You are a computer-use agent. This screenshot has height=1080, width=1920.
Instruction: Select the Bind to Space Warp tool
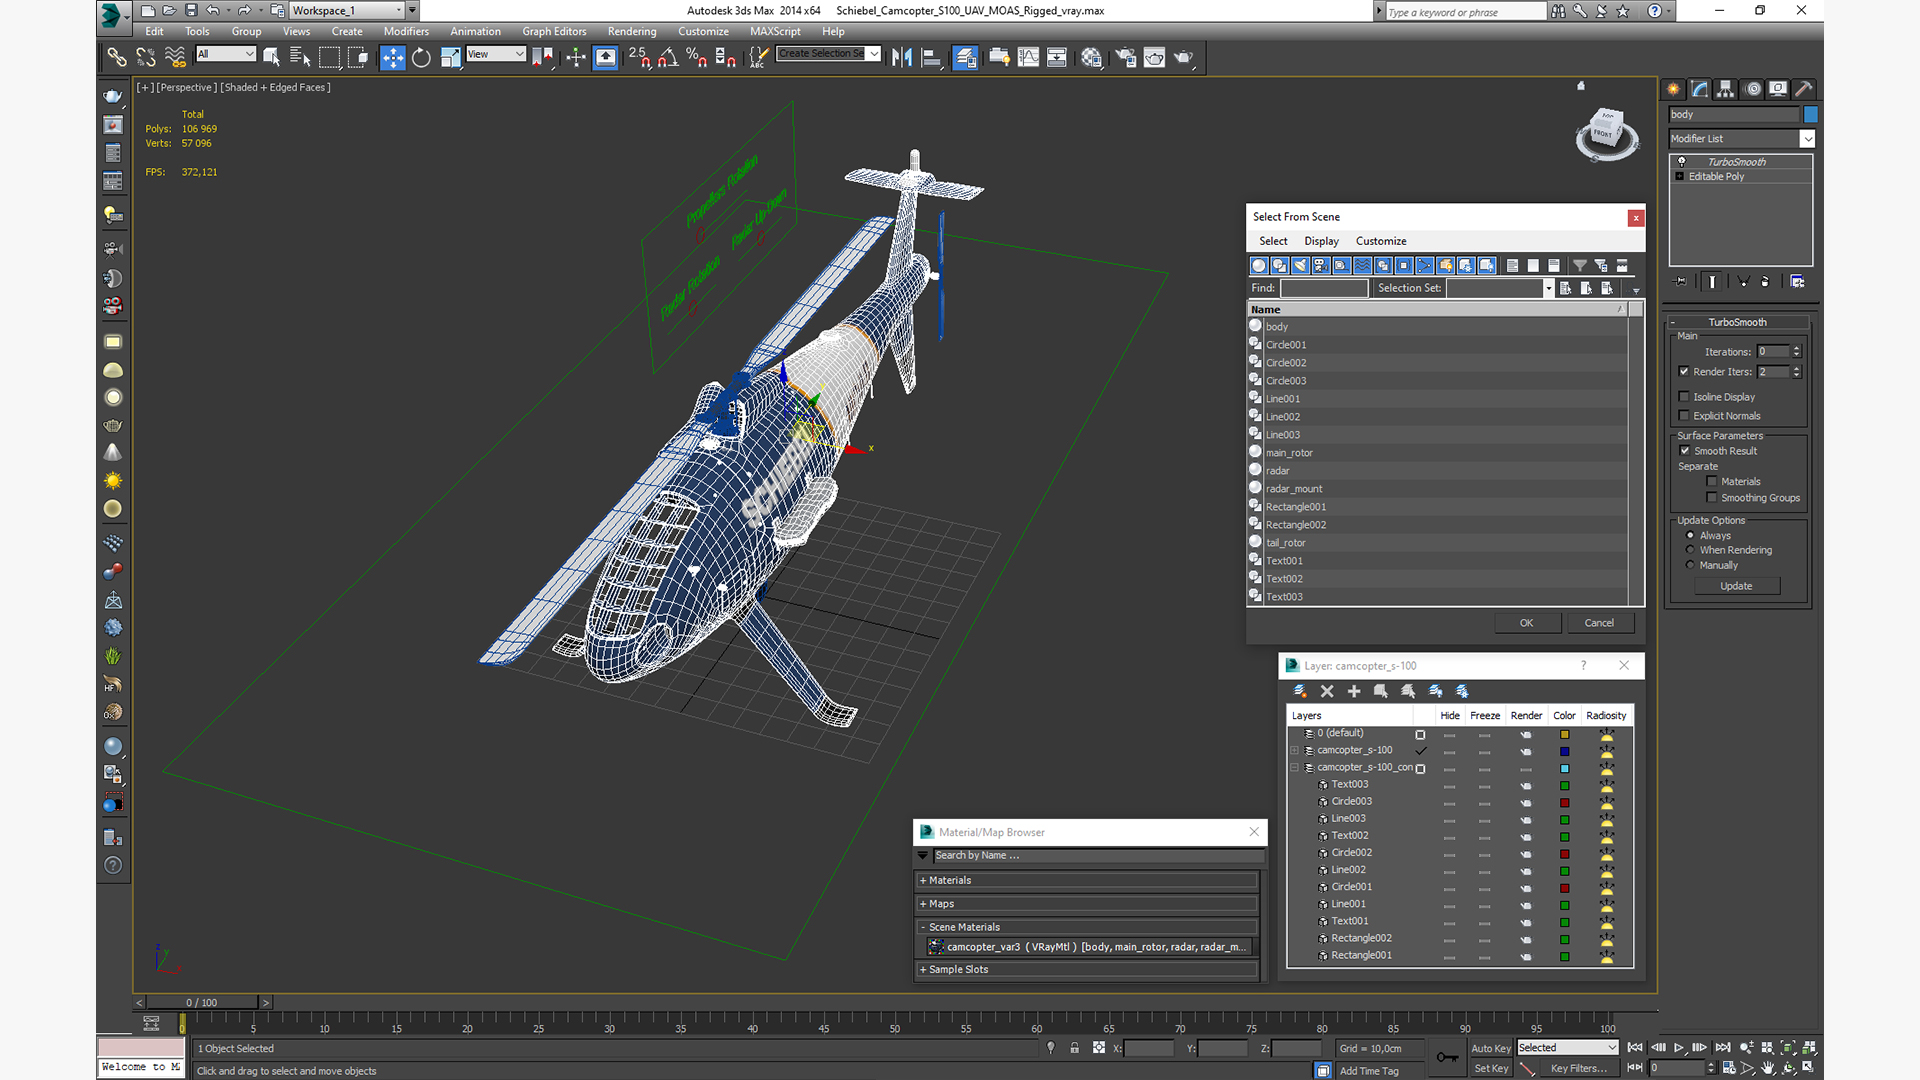[175, 57]
